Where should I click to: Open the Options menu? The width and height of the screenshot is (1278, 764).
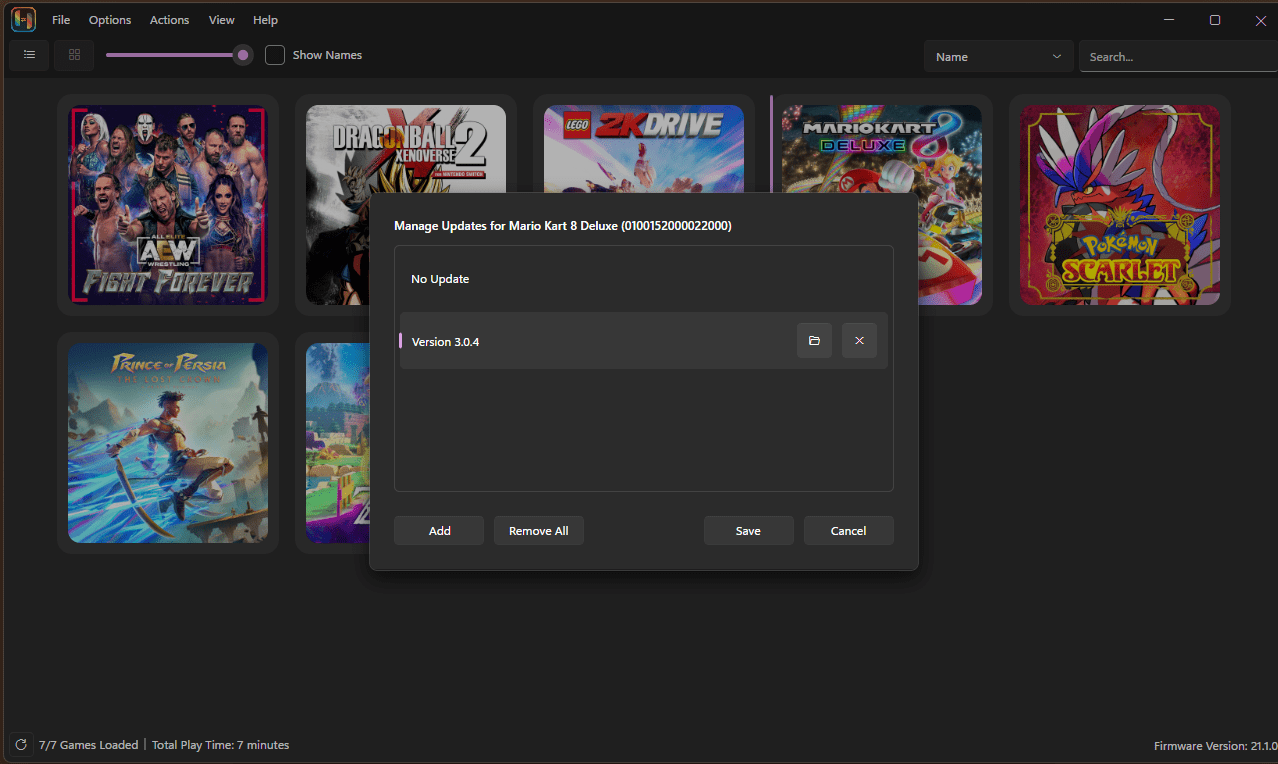109,19
